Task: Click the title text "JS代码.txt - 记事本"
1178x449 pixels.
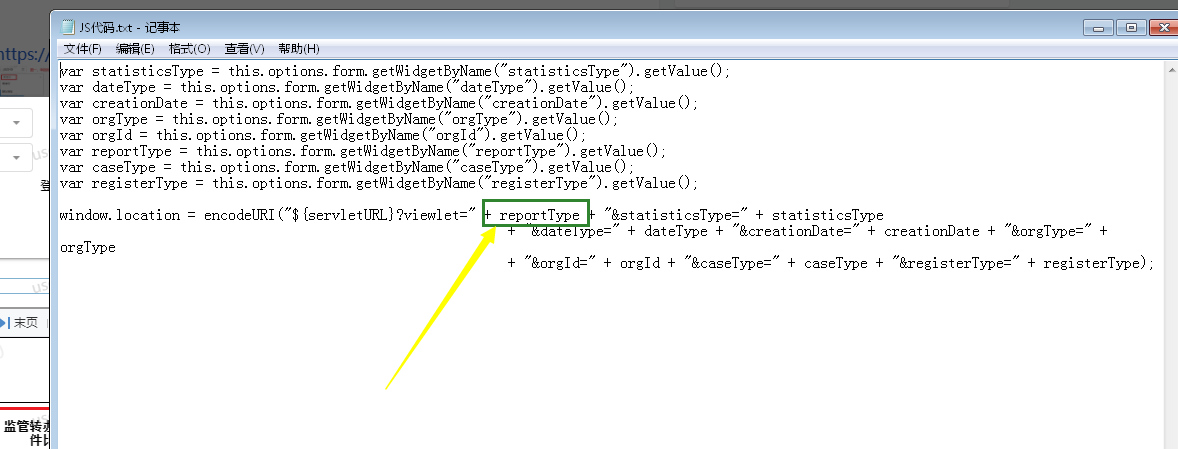Action: [130, 28]
